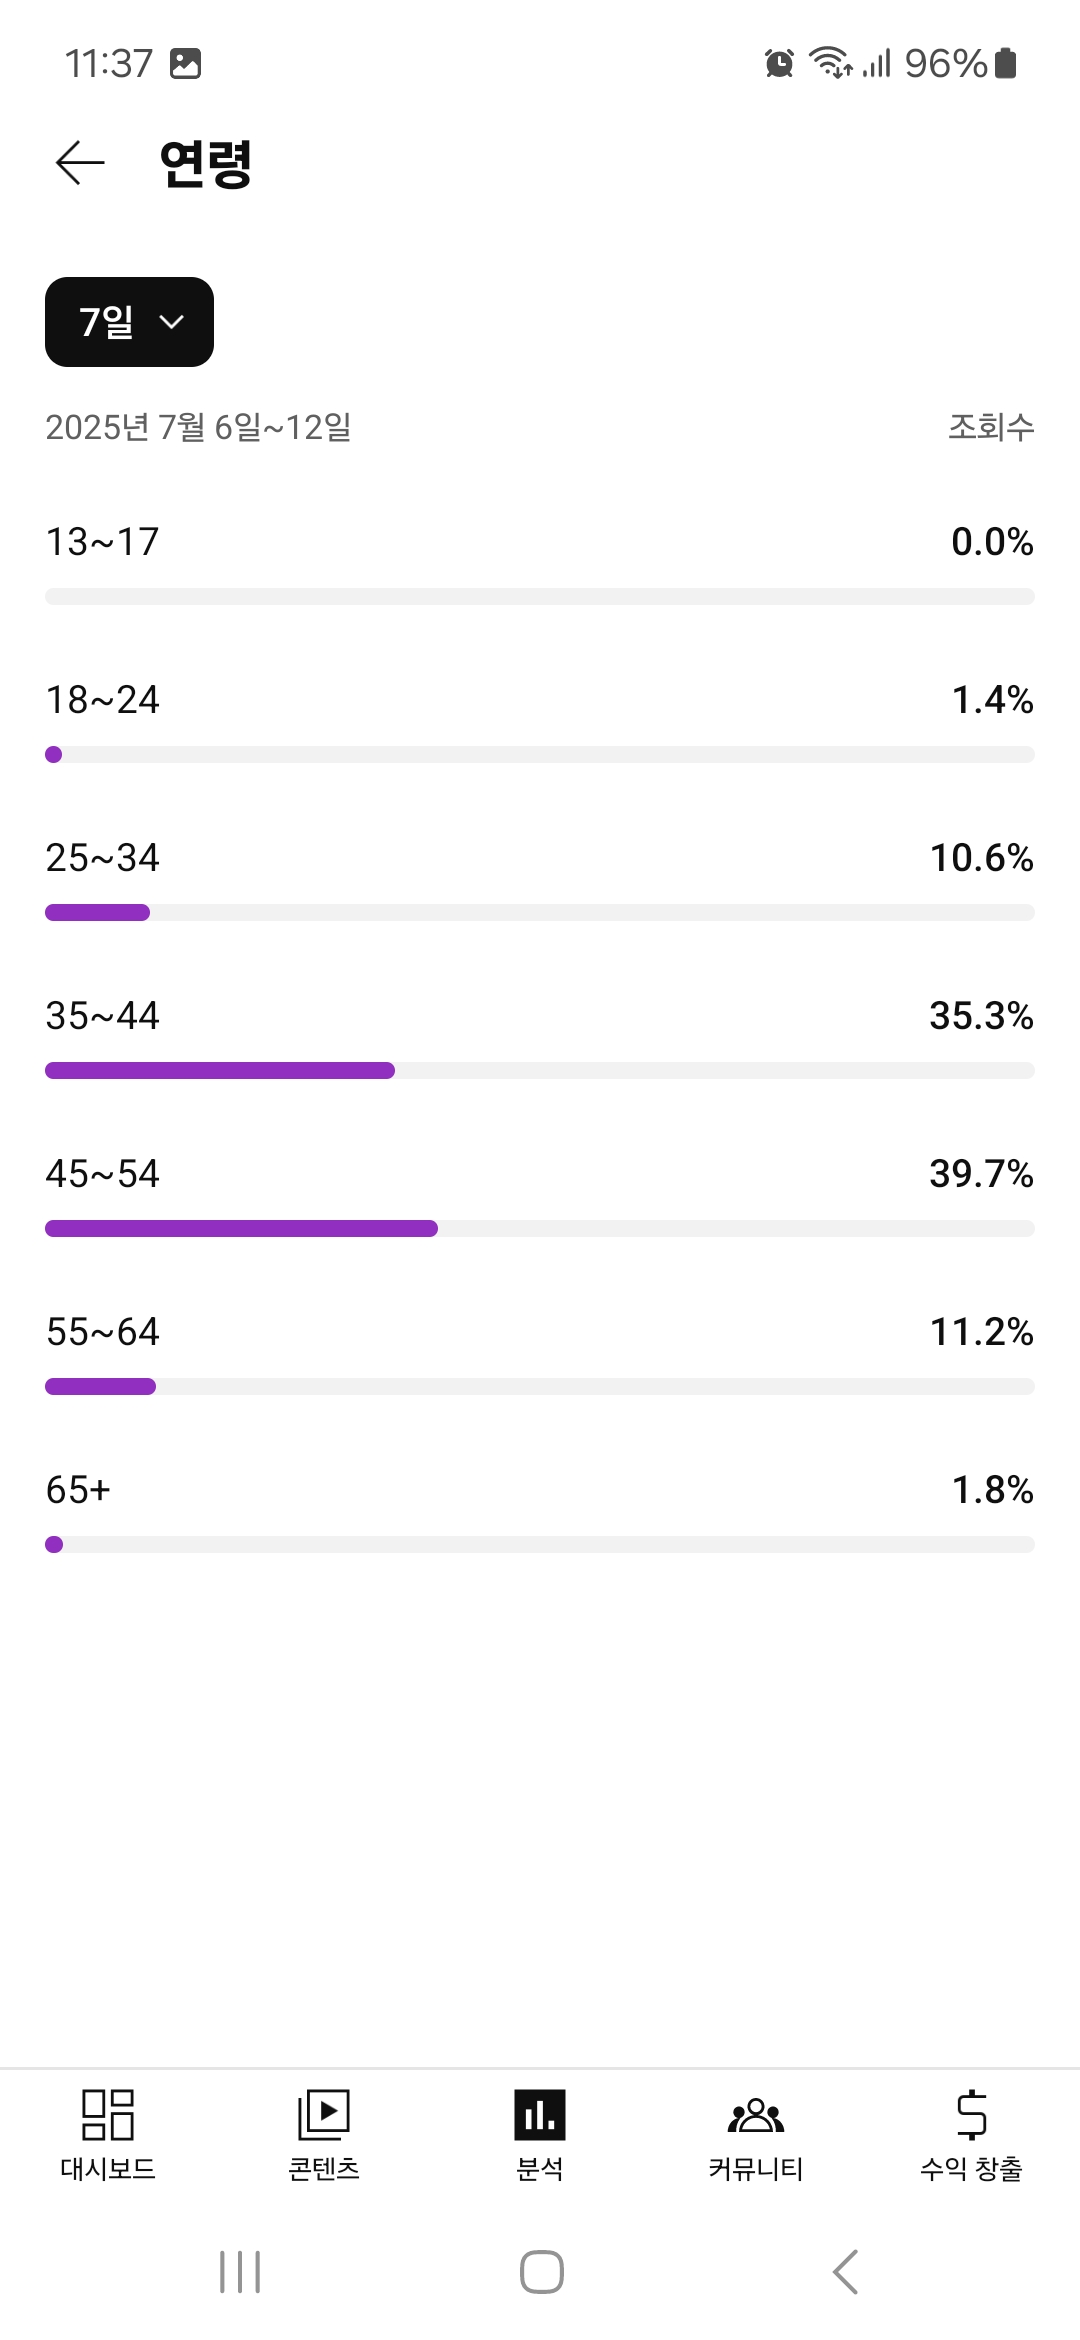The height and width of the screenshot is (2340, 1080).
Task: Tap the 조회수 column header
Action: 990,428
